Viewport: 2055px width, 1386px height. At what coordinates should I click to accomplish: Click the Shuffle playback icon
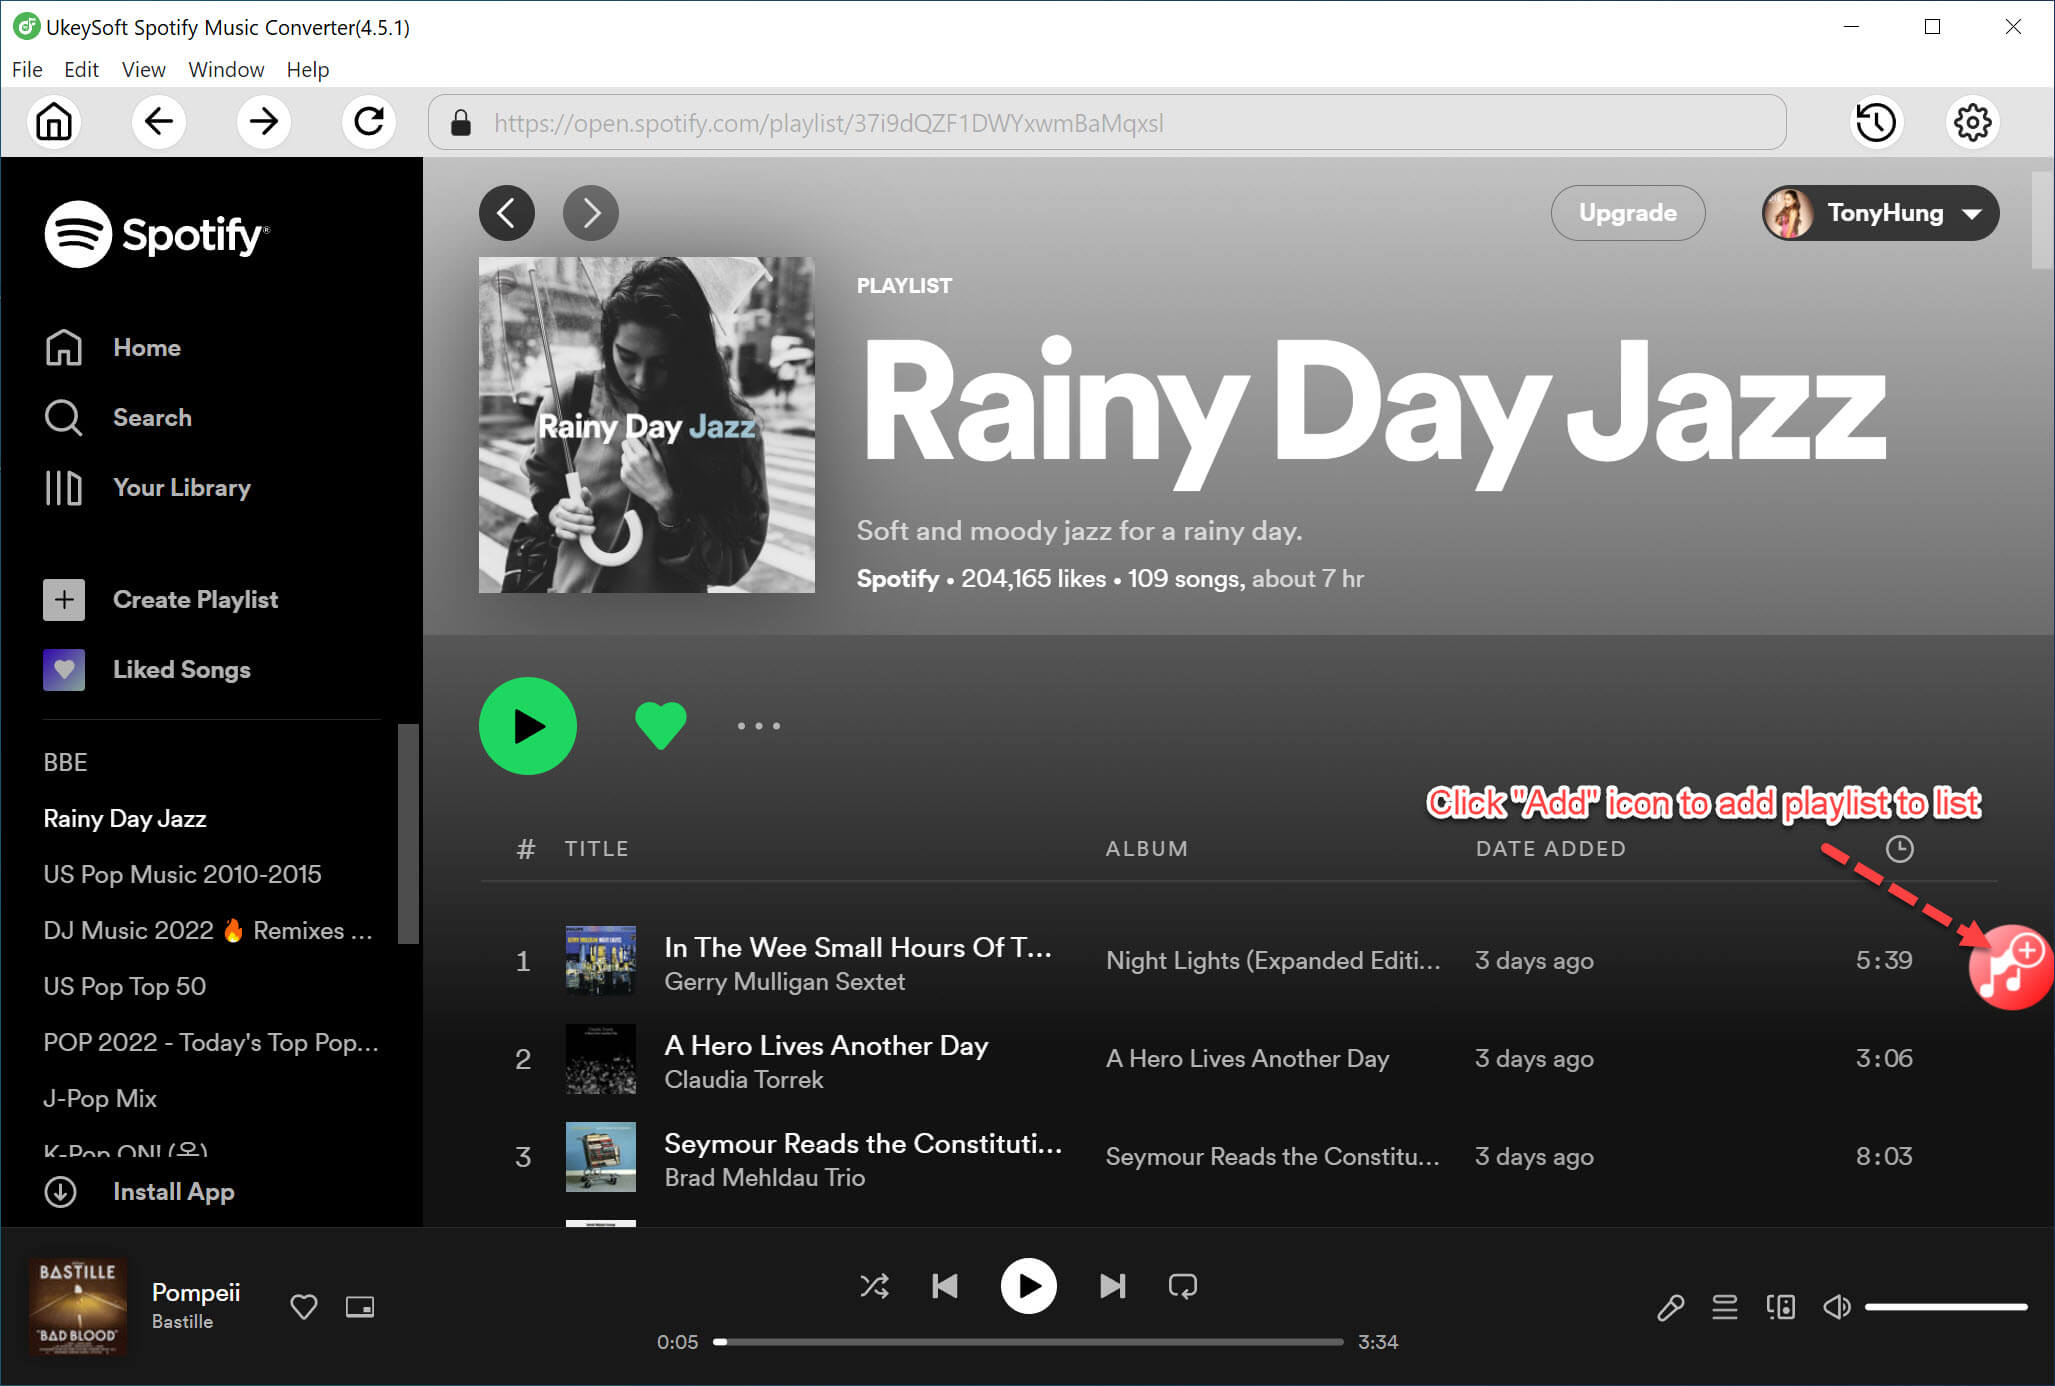(874, 1285)
